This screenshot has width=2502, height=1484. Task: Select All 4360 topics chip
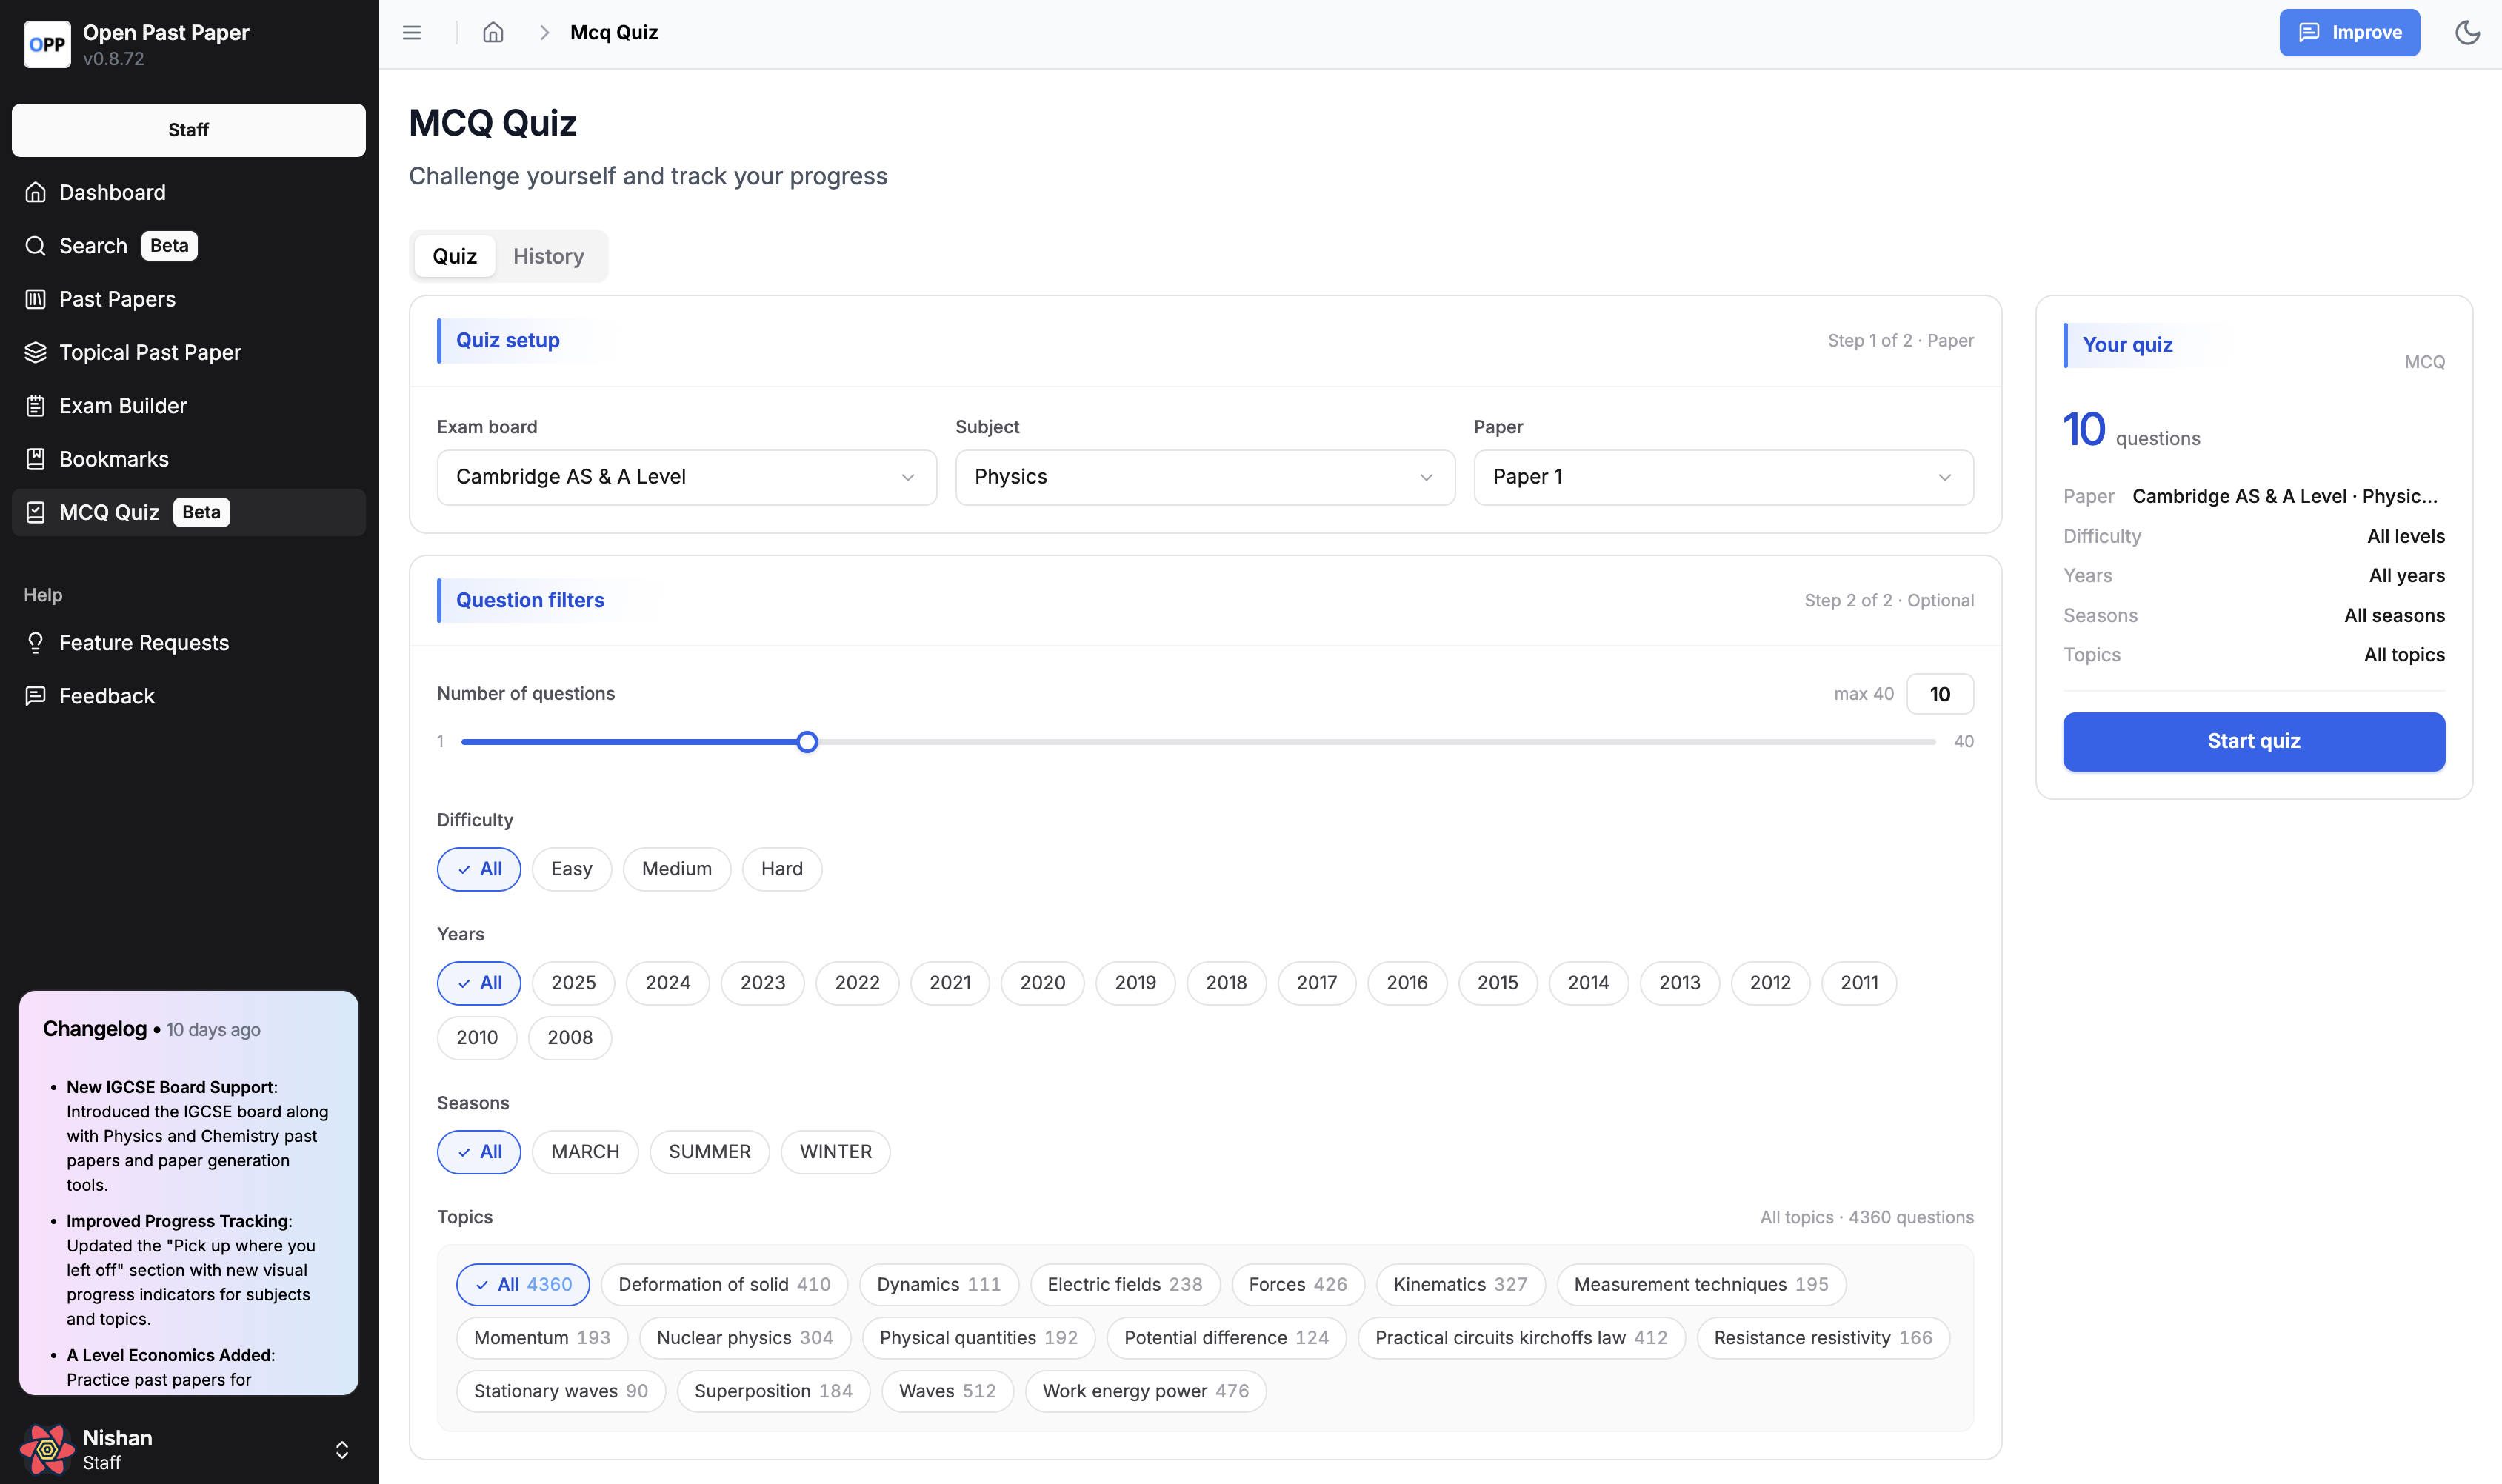523,1285
